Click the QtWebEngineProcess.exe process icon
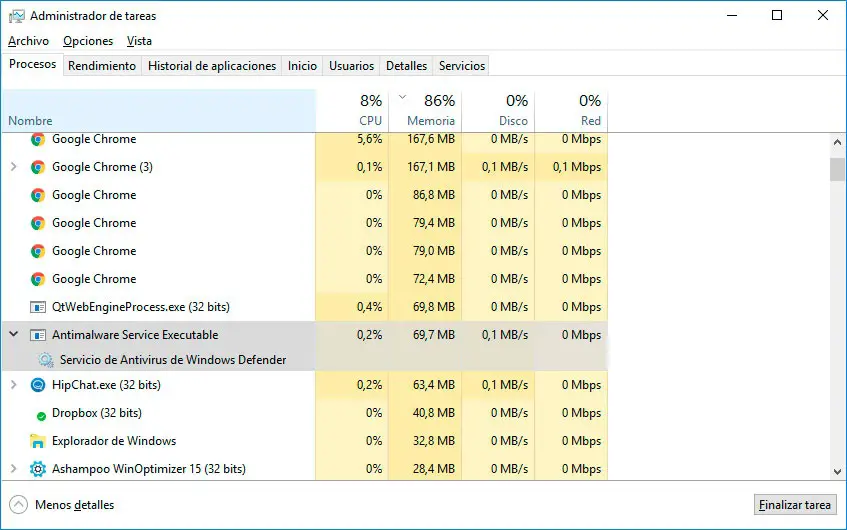 click(x=38, y=307)
